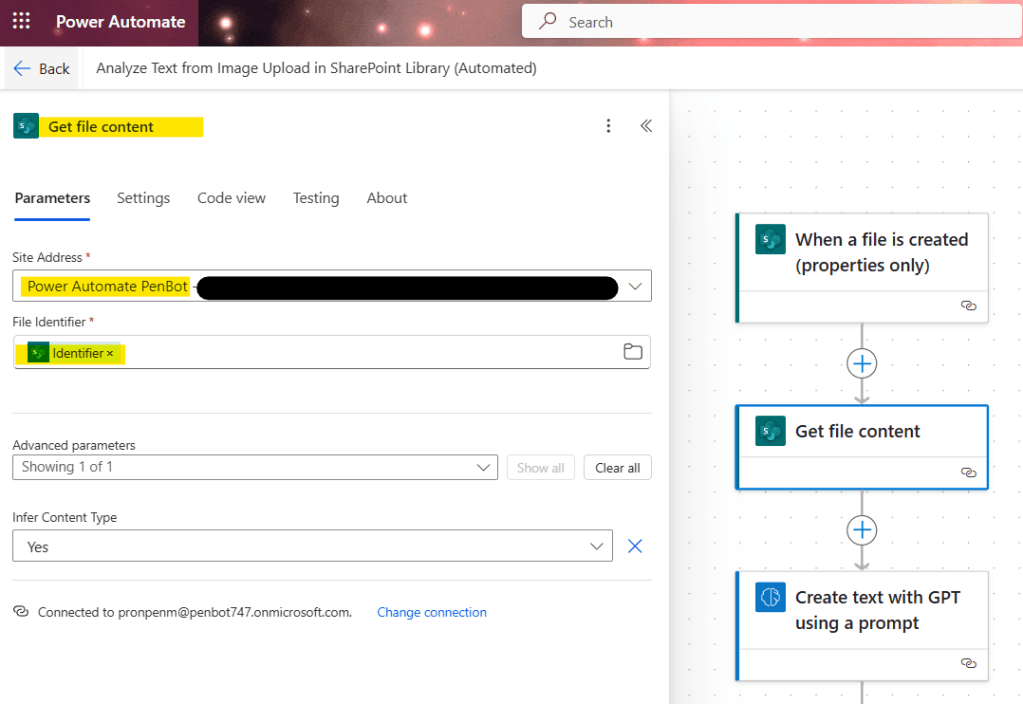Select the Create text with GPT action card

click(862, 610)
